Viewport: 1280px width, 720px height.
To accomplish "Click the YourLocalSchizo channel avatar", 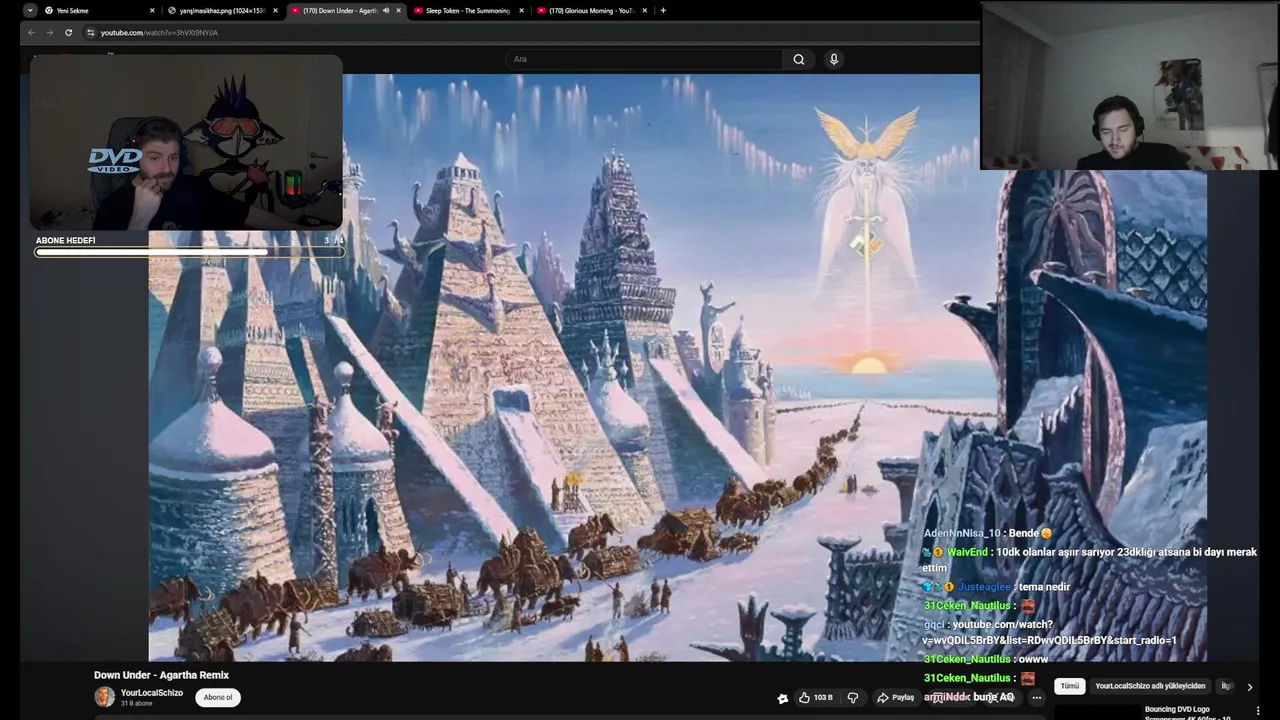I will click(104, 697).
